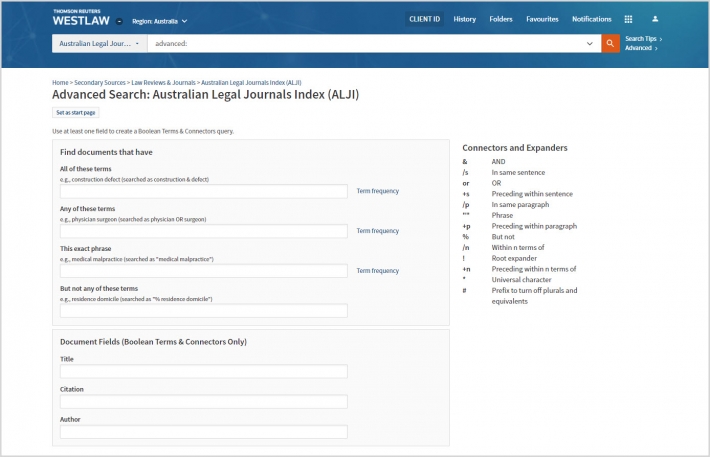Open the Favourites menu
Viewport: 710px width, 457px height.
(542, 19)
